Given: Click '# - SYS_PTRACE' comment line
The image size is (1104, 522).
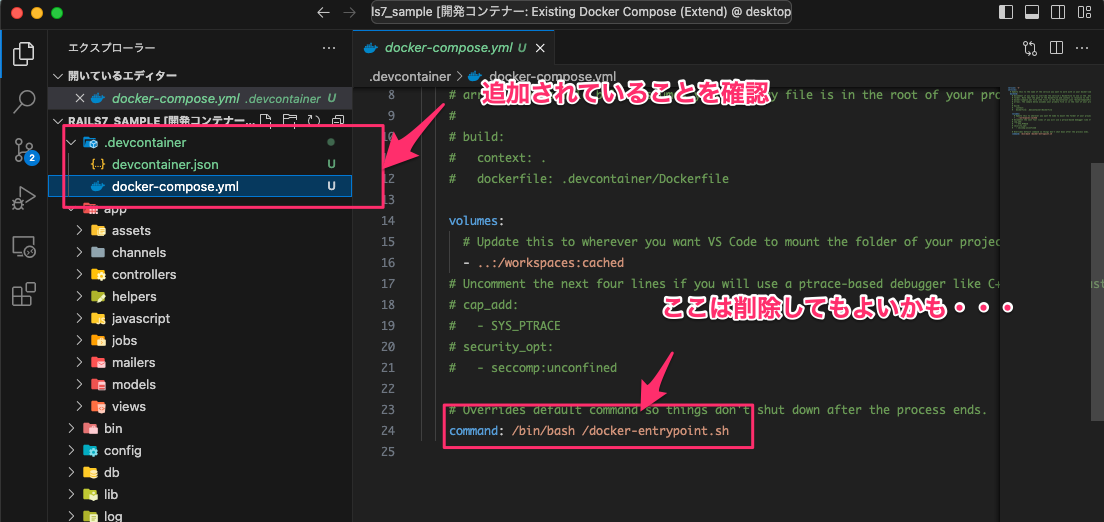Looking at the screenshot, I should (505, 325).
